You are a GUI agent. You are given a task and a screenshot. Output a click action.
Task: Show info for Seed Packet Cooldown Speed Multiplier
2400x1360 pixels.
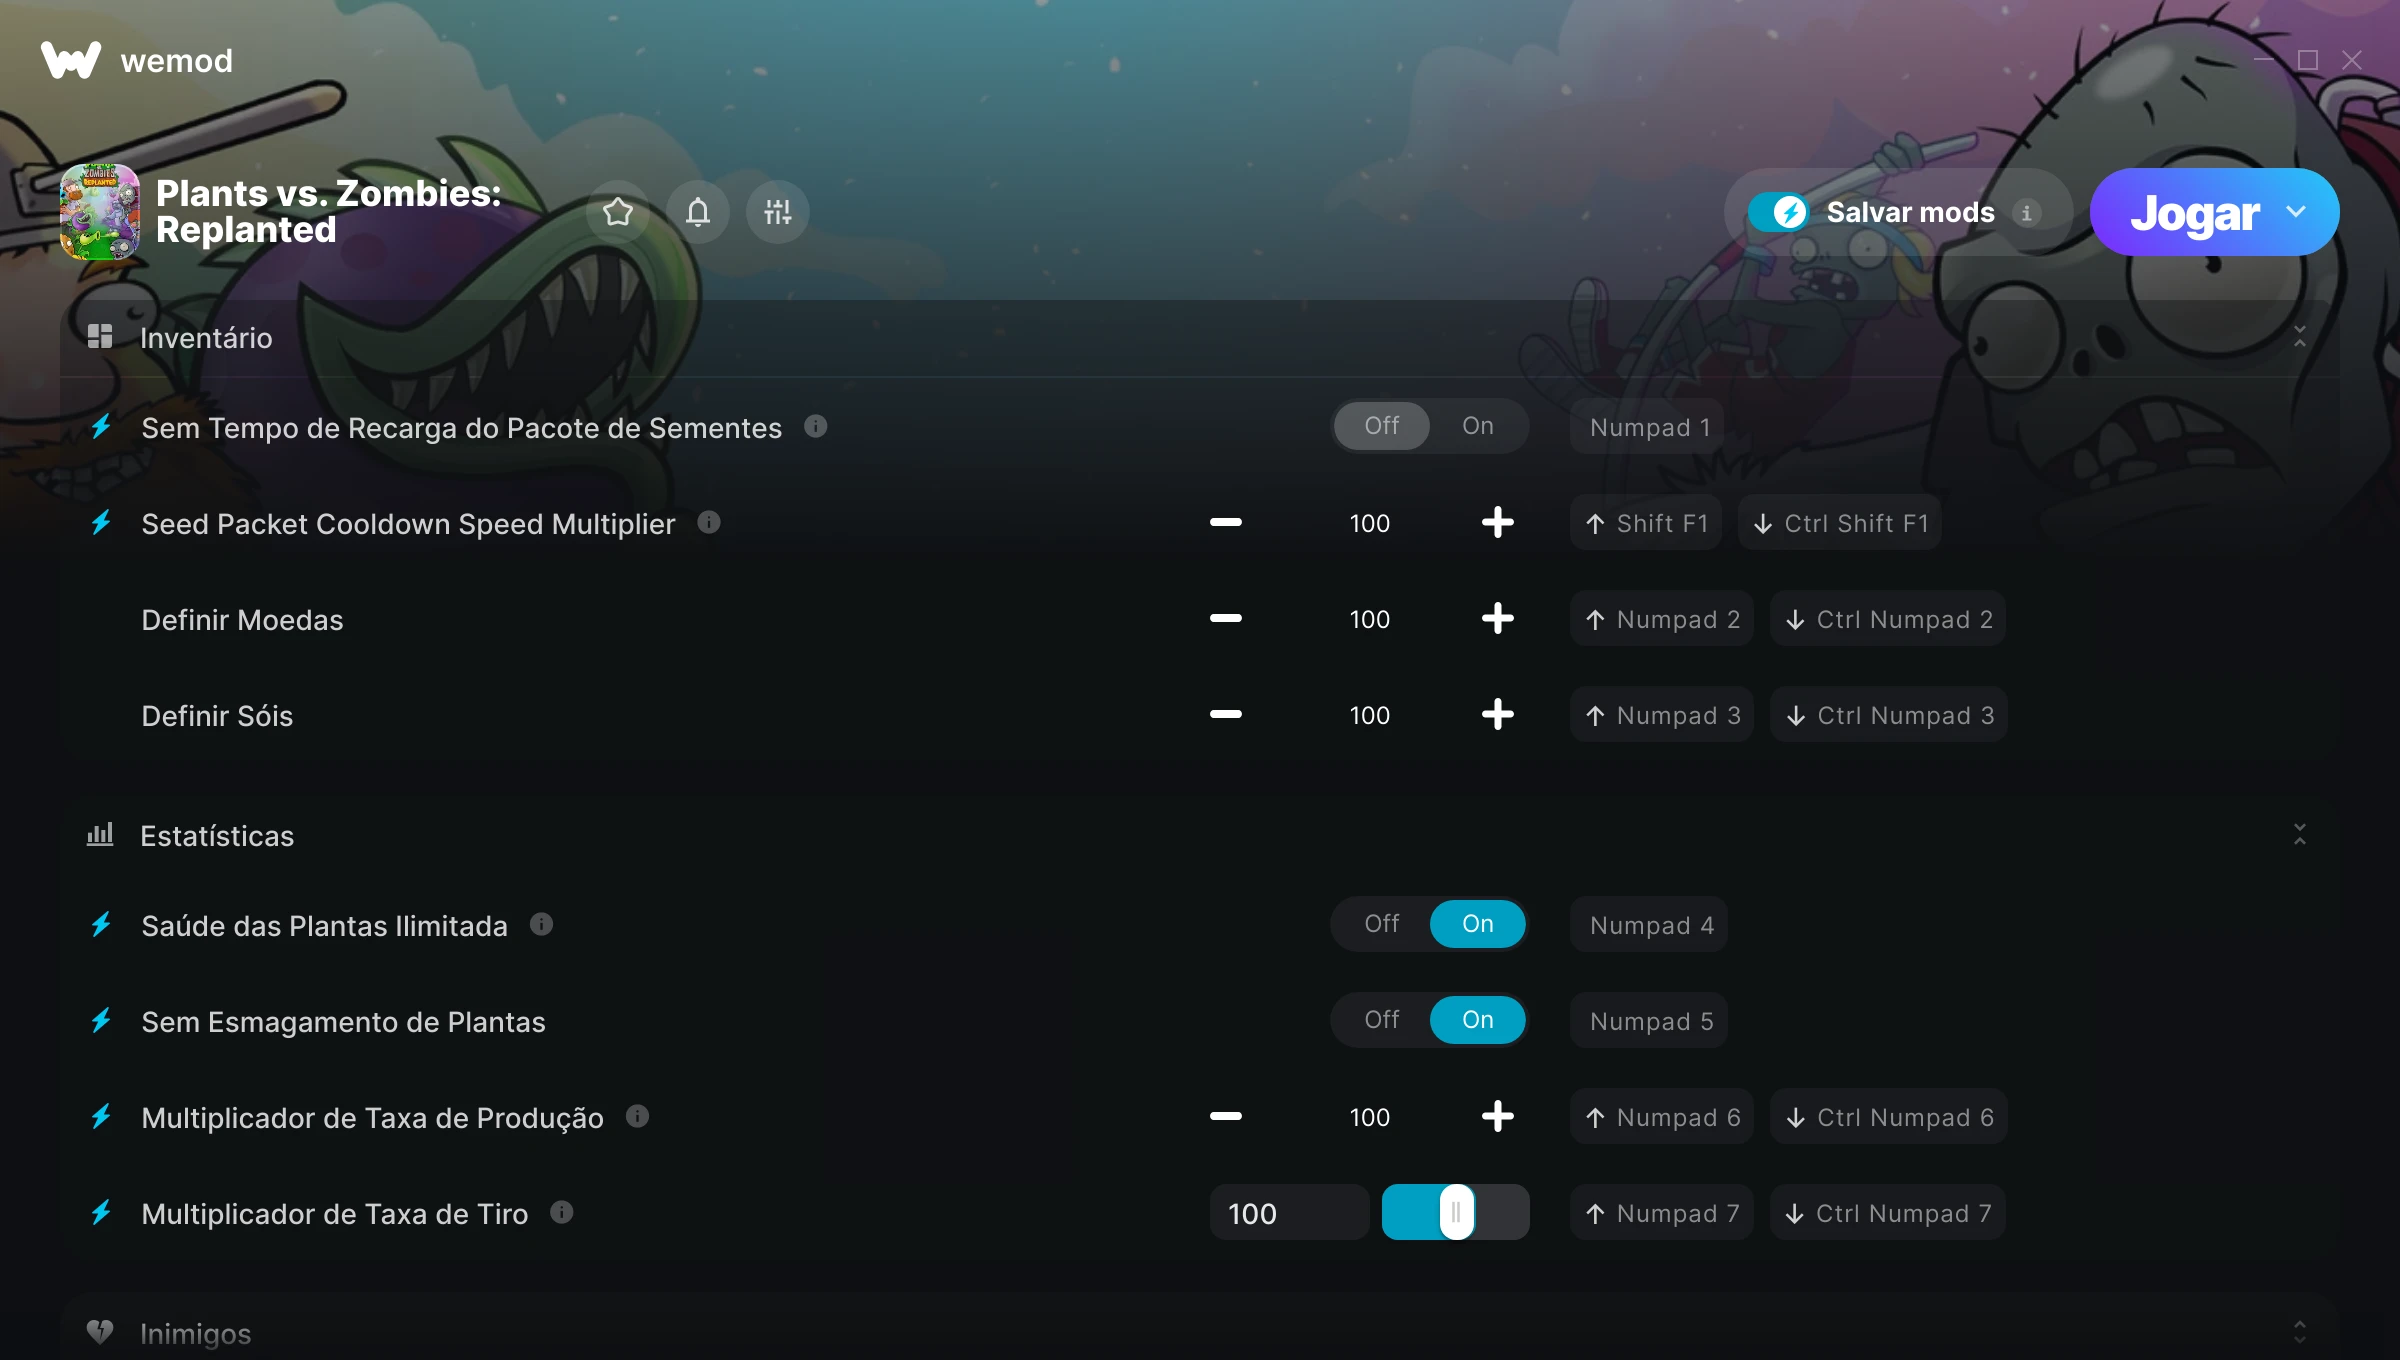709,522
